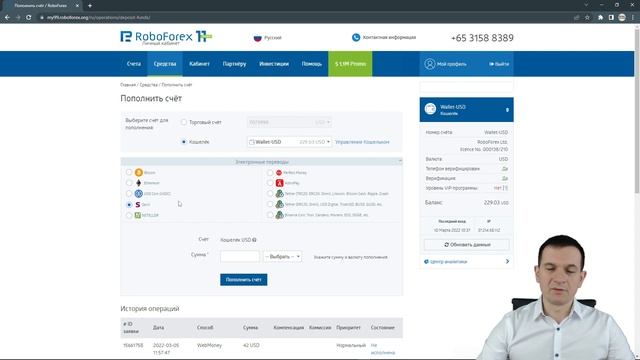
Task: Click the Wallet USD round wallet icon
Action: point(430,109)
